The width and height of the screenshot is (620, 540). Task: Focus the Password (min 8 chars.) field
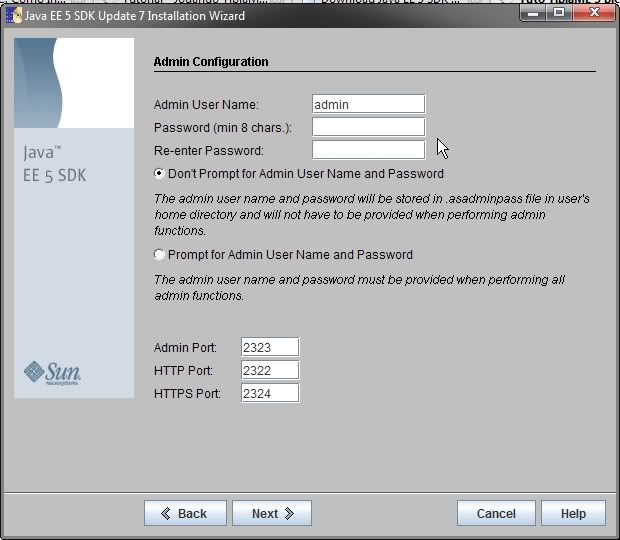point(368,127)
